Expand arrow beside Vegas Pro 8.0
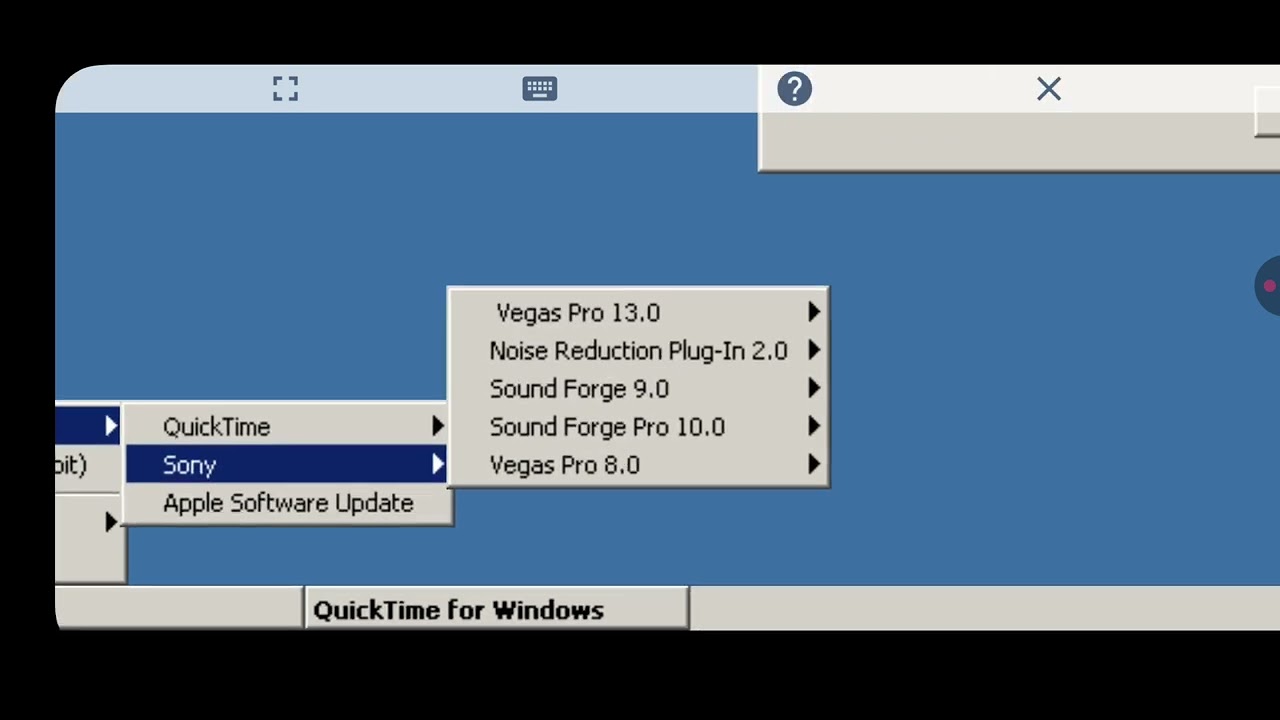This screenshot has height=720, width=1280. pos(814,465)
